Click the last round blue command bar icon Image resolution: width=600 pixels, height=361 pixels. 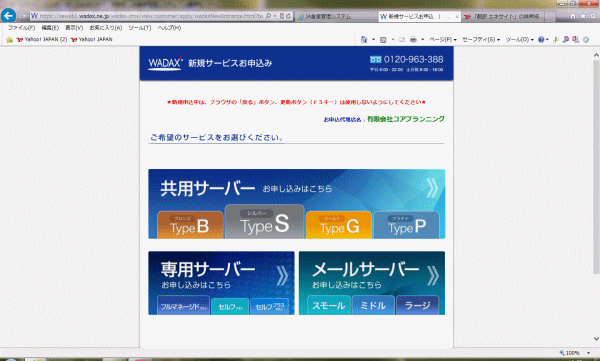click(586, 39)
